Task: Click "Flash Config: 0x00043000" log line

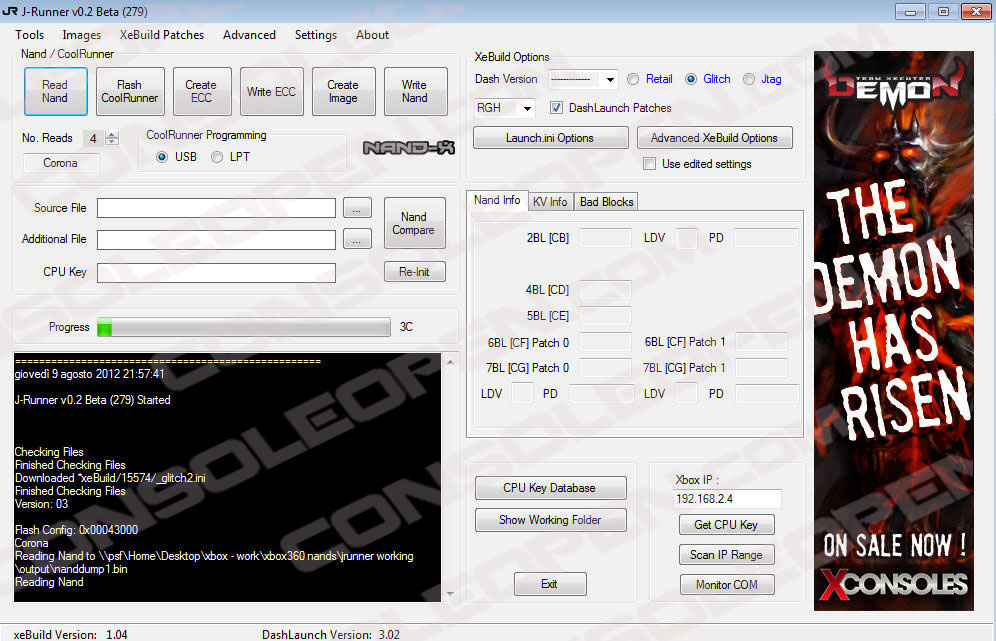Action: 76,530
